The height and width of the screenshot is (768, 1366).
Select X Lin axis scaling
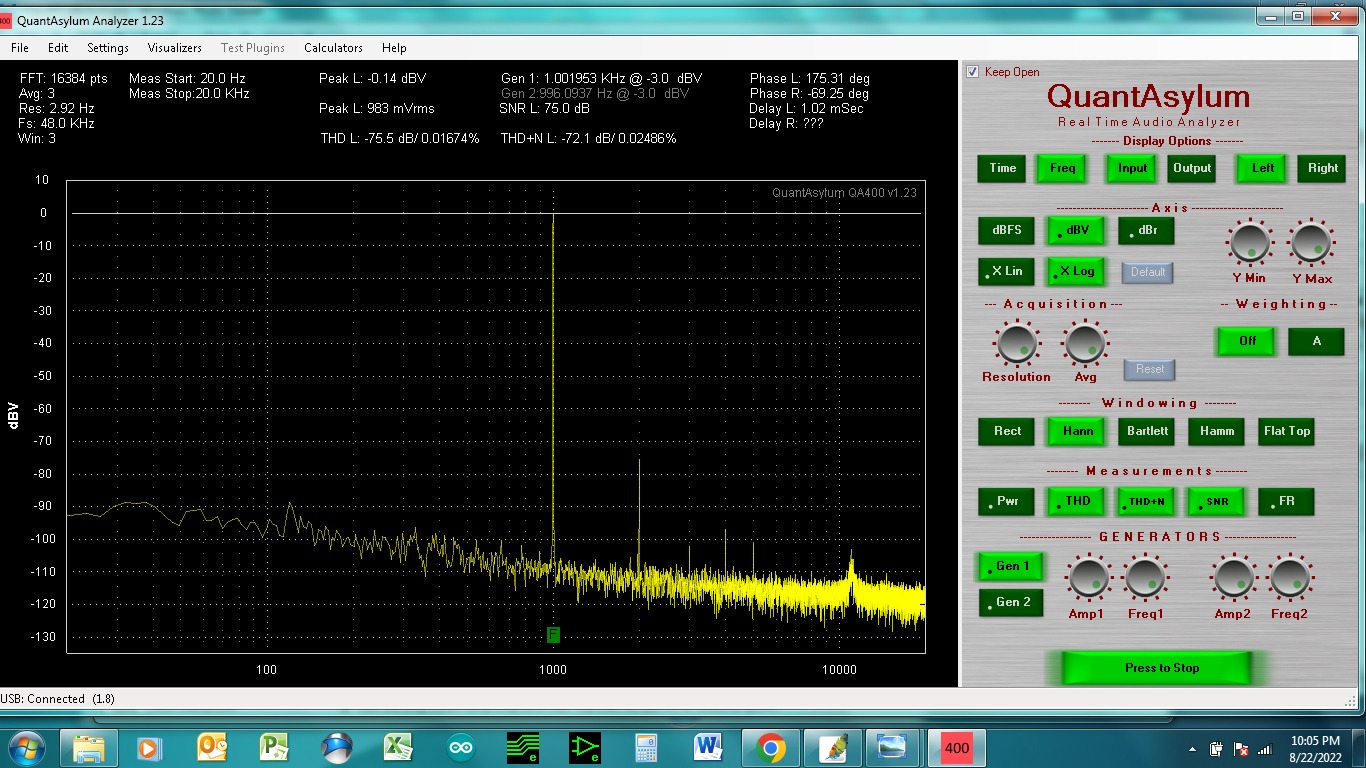pyautogui.click(x=1007, y=271)
